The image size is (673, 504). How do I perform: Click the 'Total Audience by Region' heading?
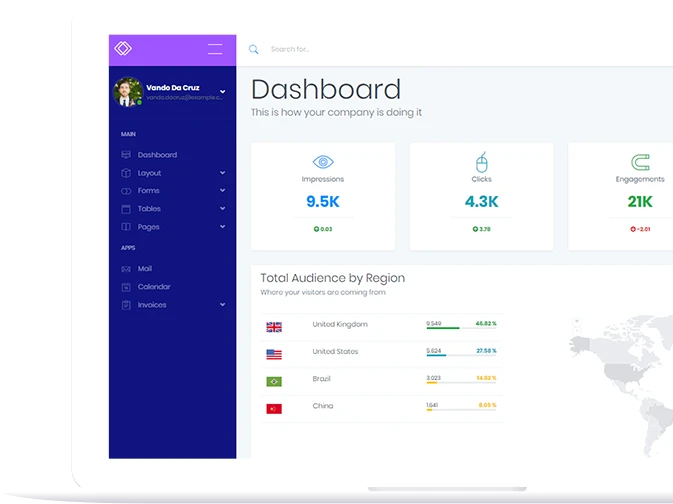[x=333, y=278]
